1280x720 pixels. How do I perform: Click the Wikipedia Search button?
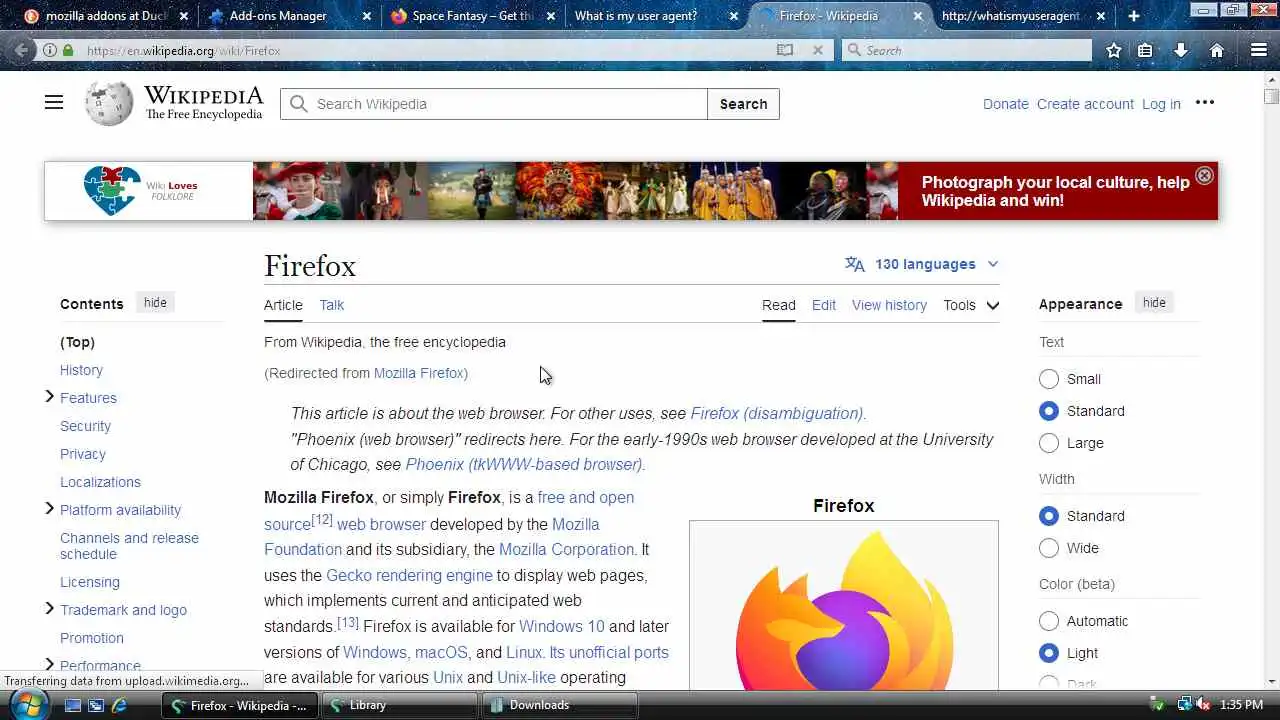(x=743, y=104)
